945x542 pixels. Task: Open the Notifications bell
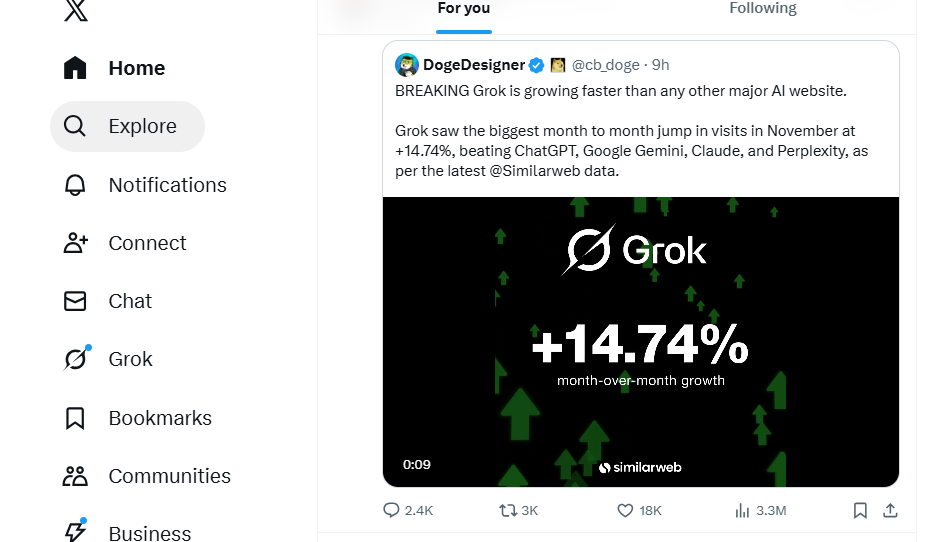[144, 185]
